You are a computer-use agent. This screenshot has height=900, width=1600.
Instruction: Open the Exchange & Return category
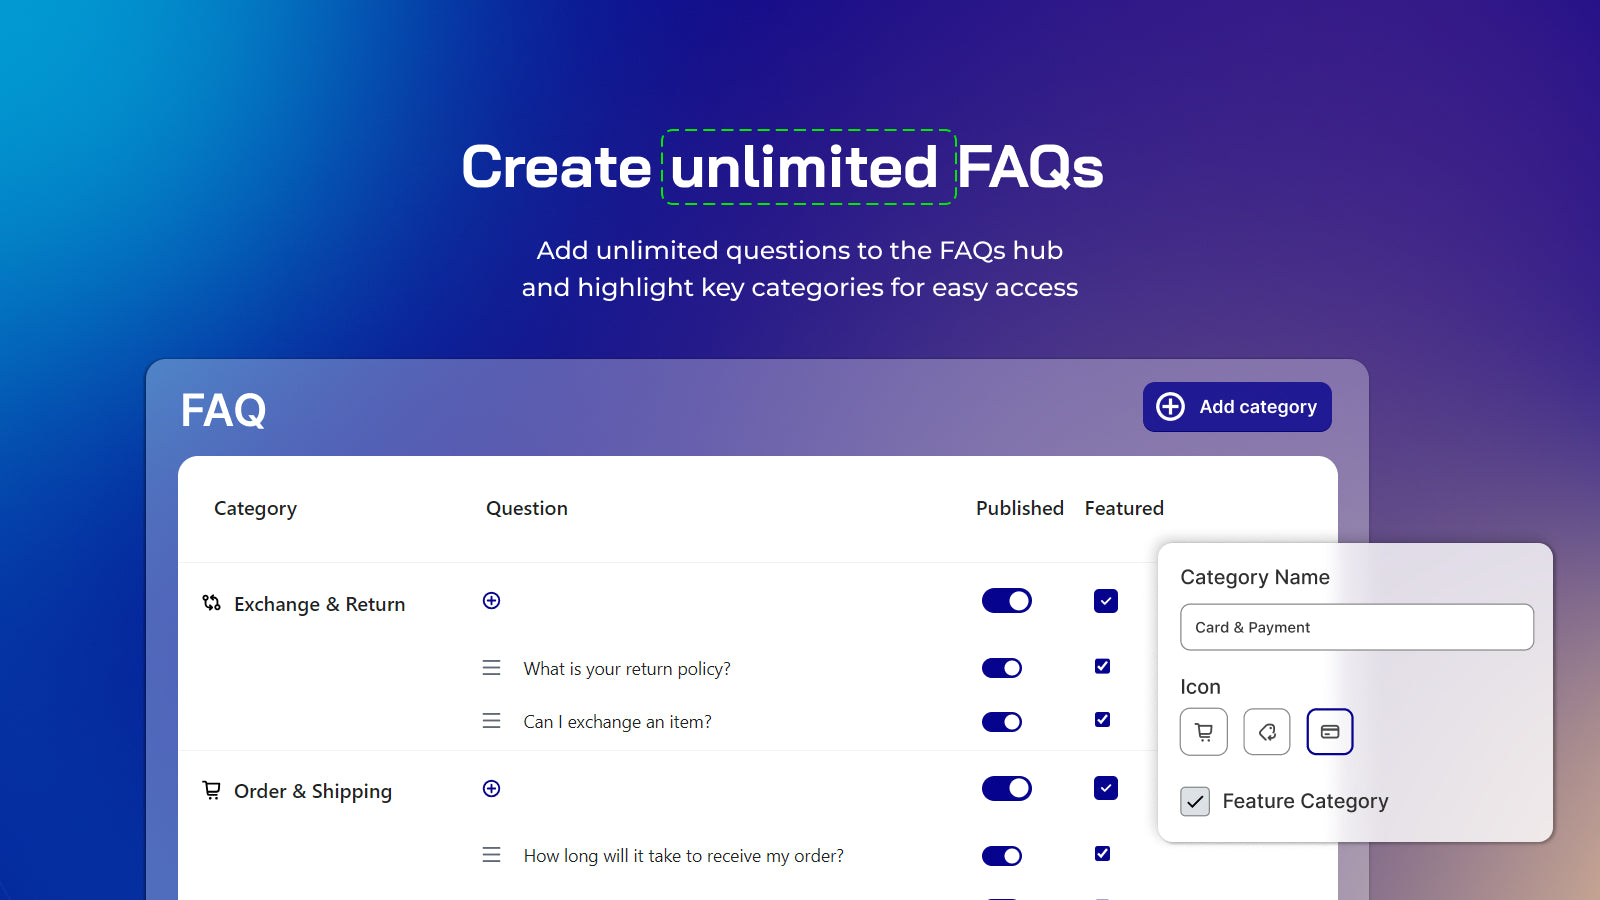pos(319,604)
